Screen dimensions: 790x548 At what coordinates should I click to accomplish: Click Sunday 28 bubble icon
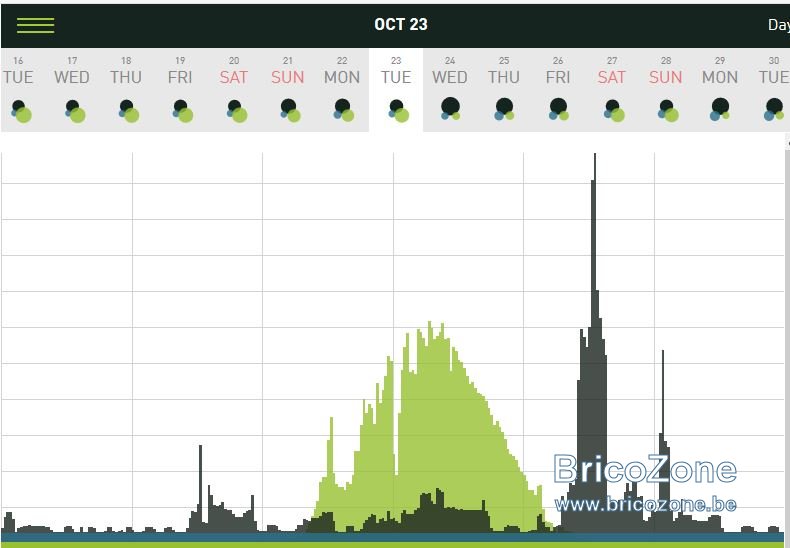[668, 111]
